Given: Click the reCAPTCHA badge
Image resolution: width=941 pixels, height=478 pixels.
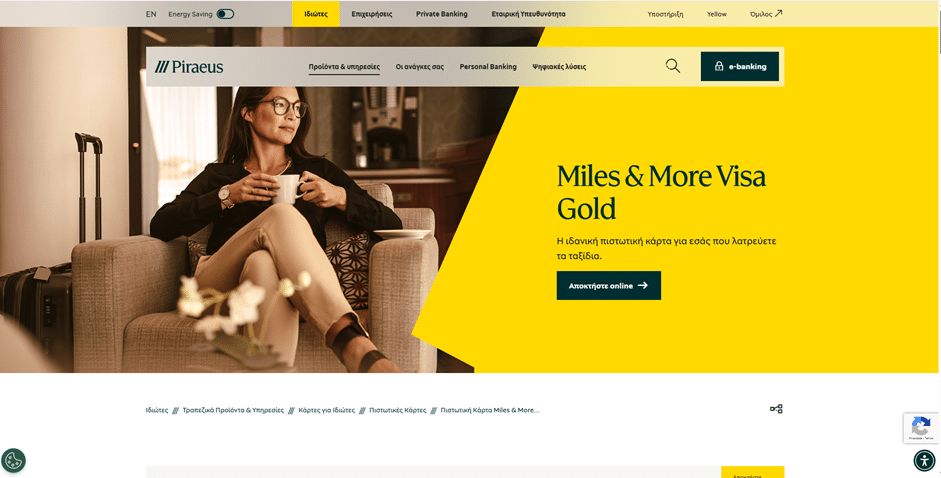Looking at the screenshot, I should [x=921, y=428].
